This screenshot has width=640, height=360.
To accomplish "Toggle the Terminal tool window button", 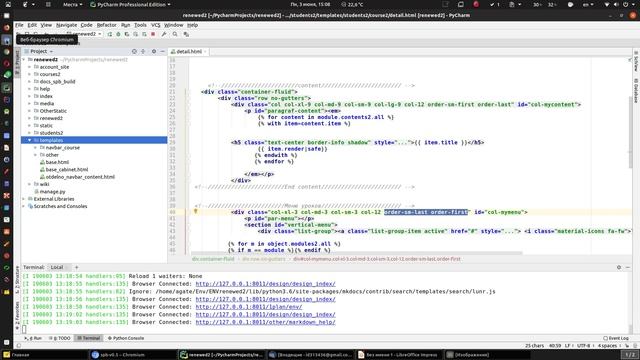I will [x=89, y=338].
